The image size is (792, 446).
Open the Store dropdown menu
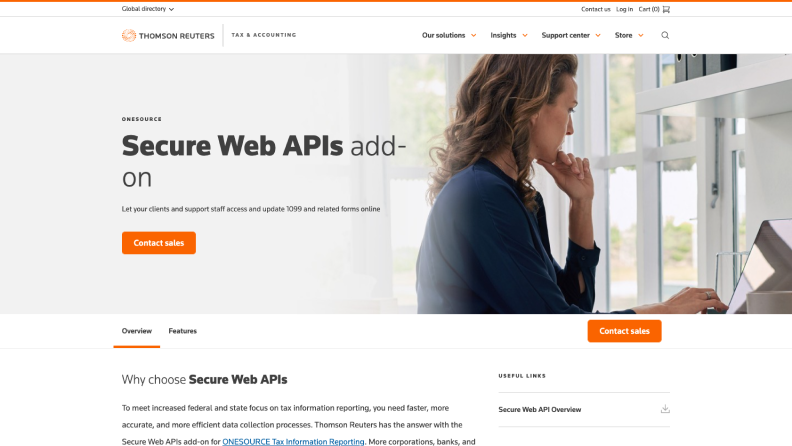click(629, 35)
